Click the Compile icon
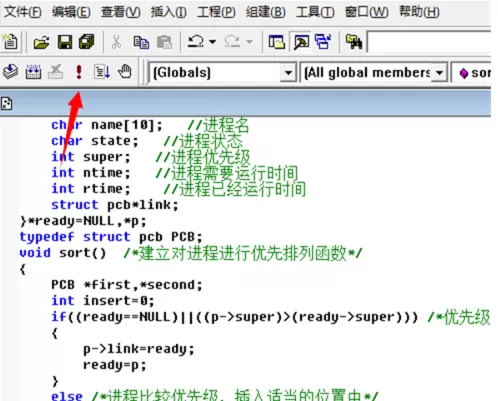 tap(11, 72)
